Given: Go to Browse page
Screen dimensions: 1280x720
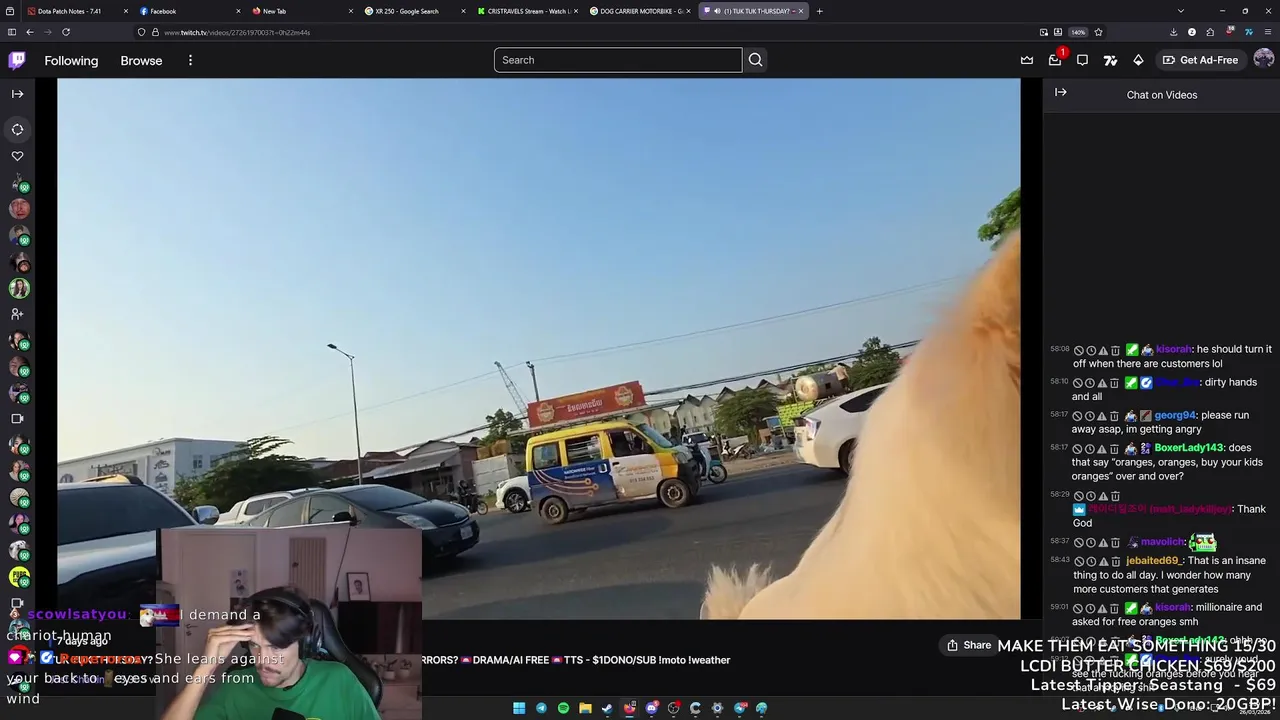Looking at the screenshot, I should 141,60.
